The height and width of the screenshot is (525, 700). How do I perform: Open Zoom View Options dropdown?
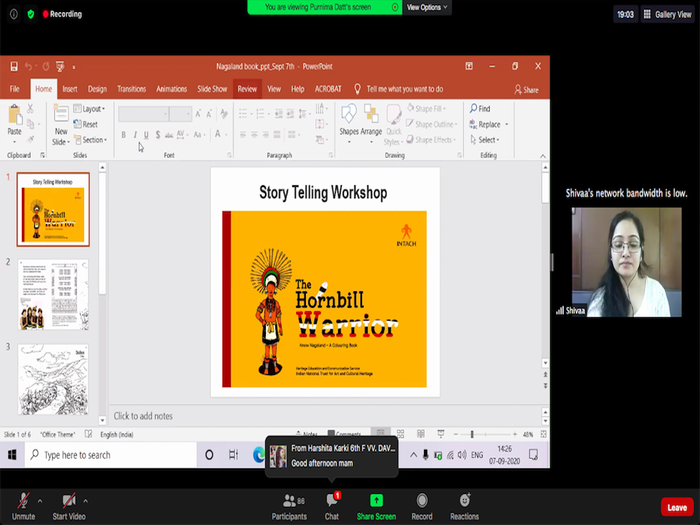pos(427,7)
